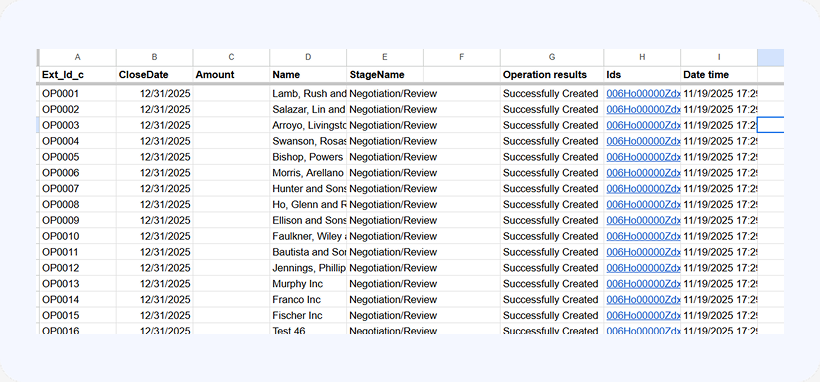Select cell OP0012
This screenshot has height=382, width=820.
point(77,268)
